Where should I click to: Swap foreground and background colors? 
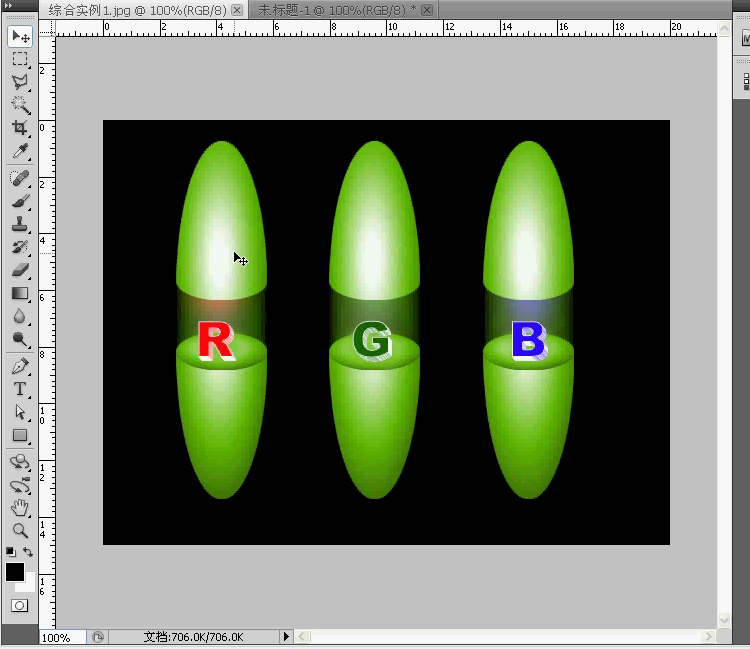click(28, 552)
